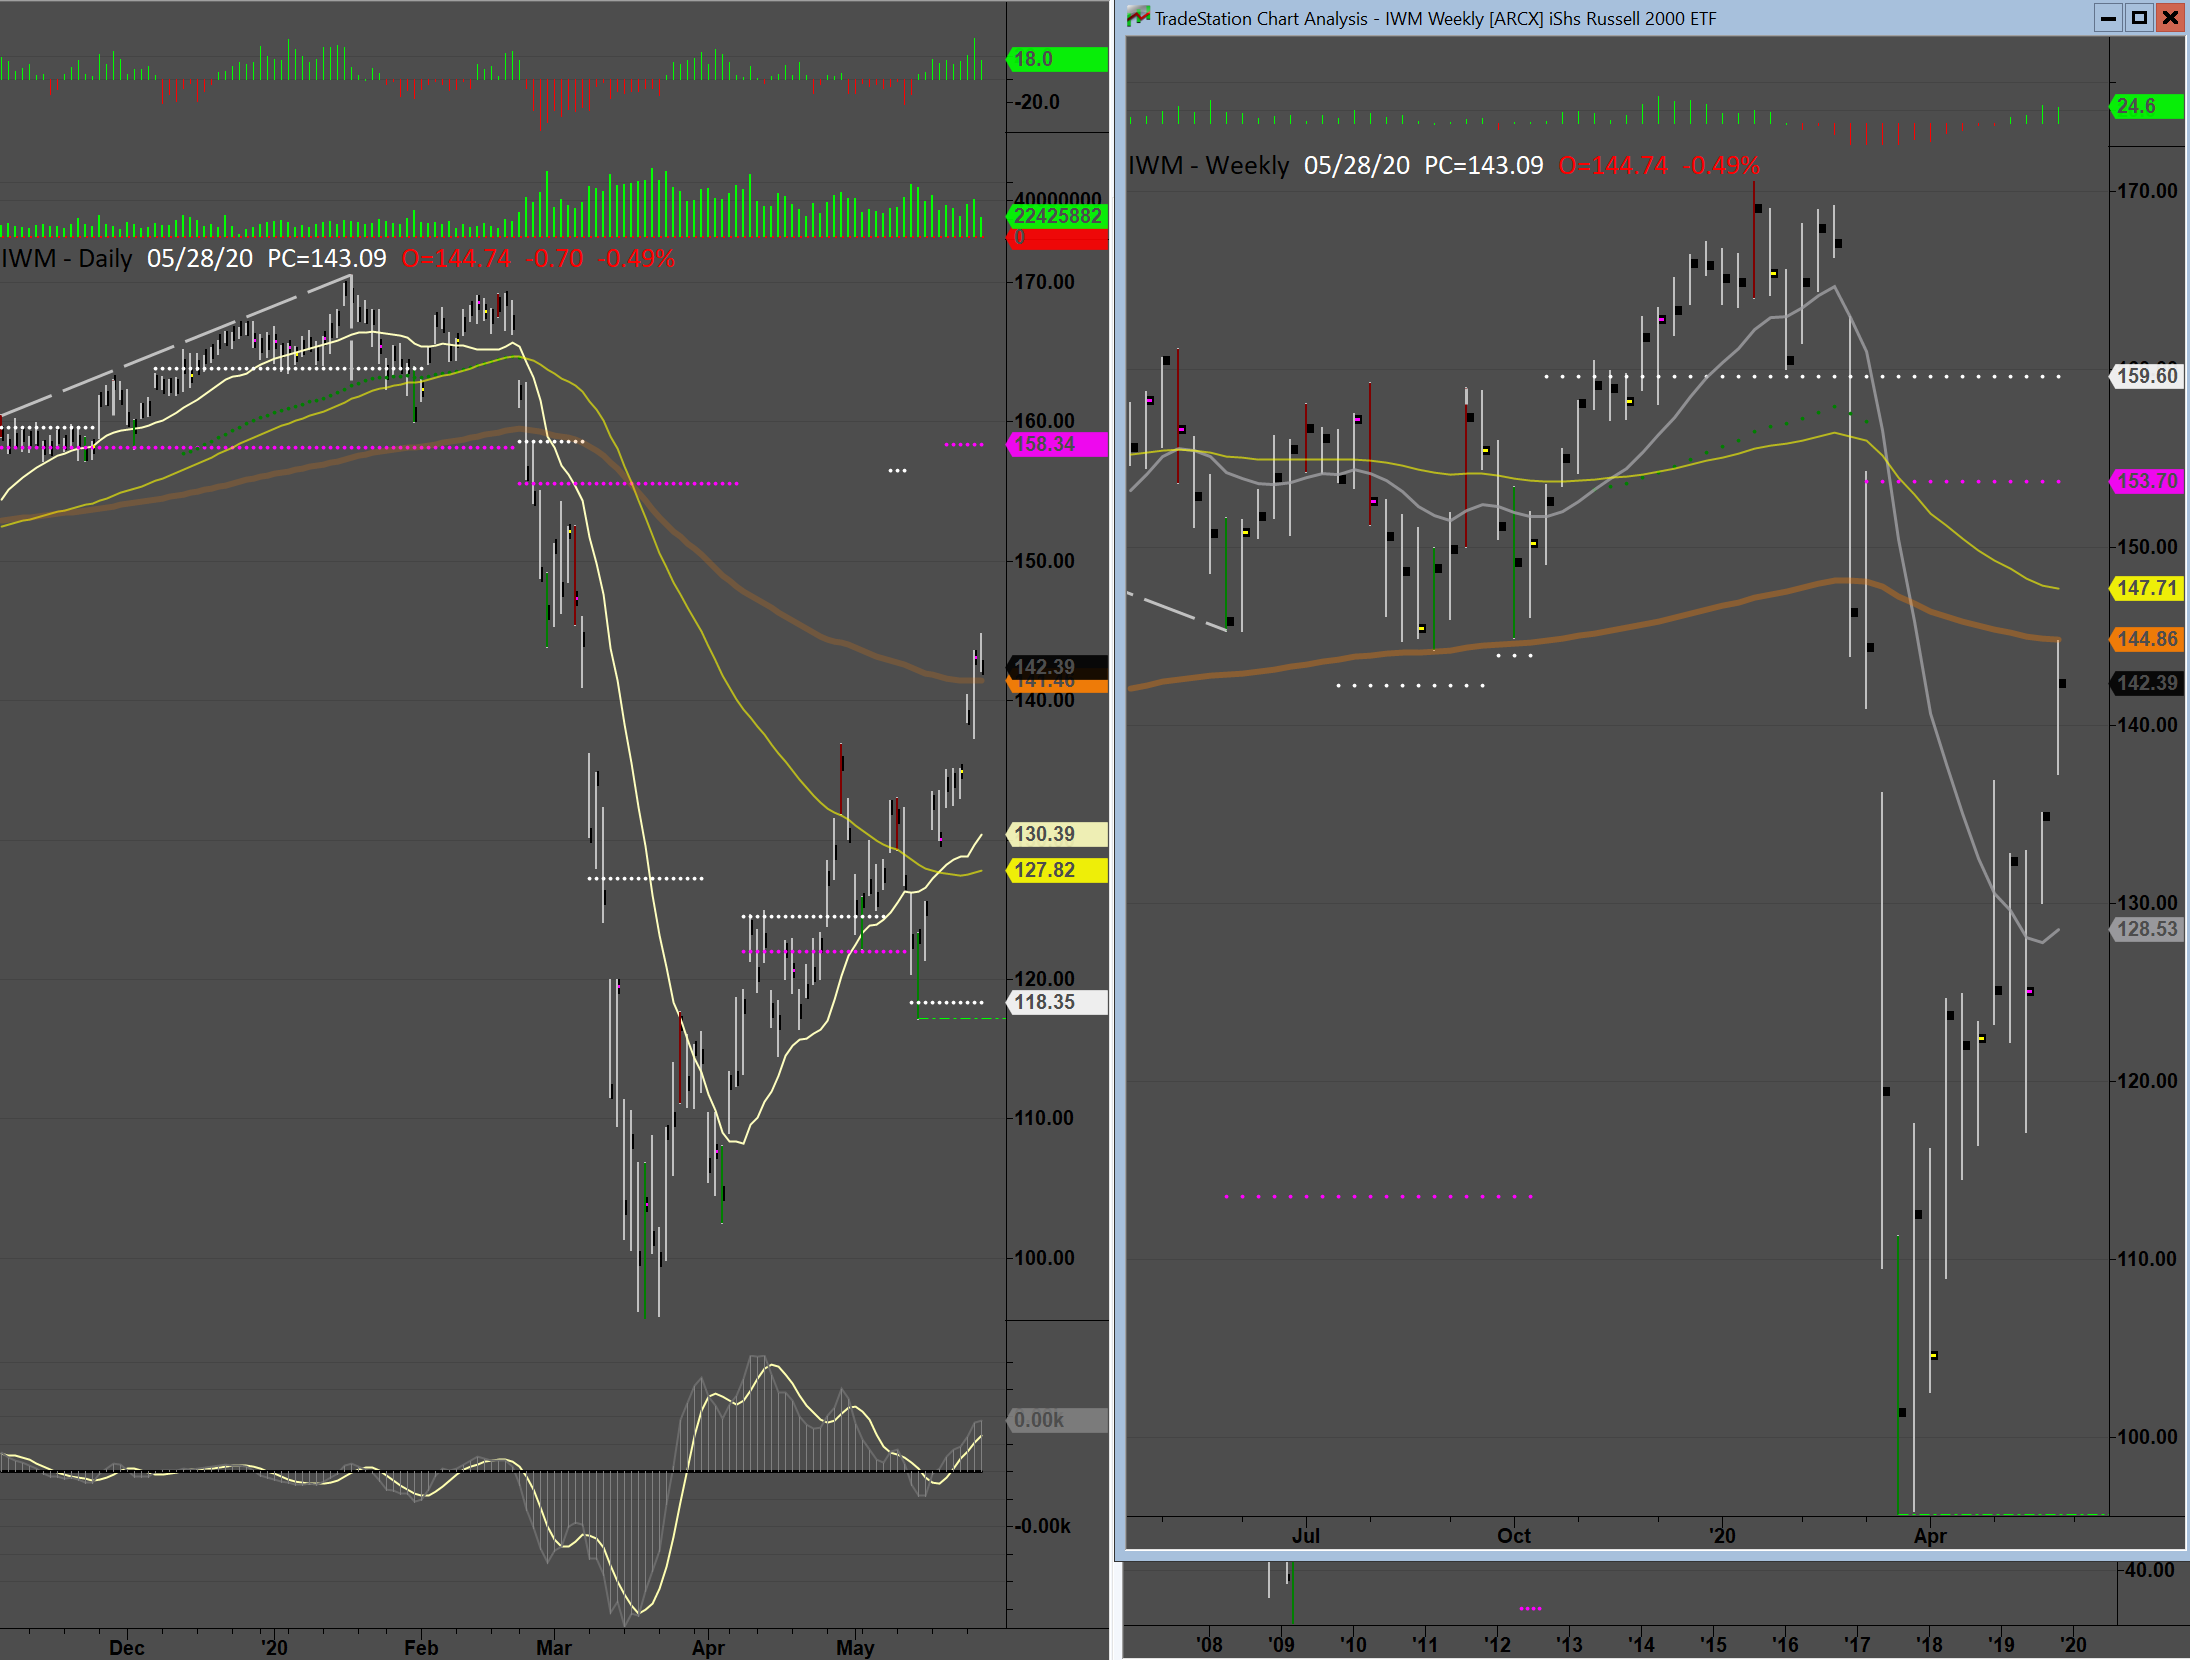Select the black 142.39 last price label on the Daily chart
Image resolution: width=2190 pixels, height=1666 pixels.
[1058, 666]
